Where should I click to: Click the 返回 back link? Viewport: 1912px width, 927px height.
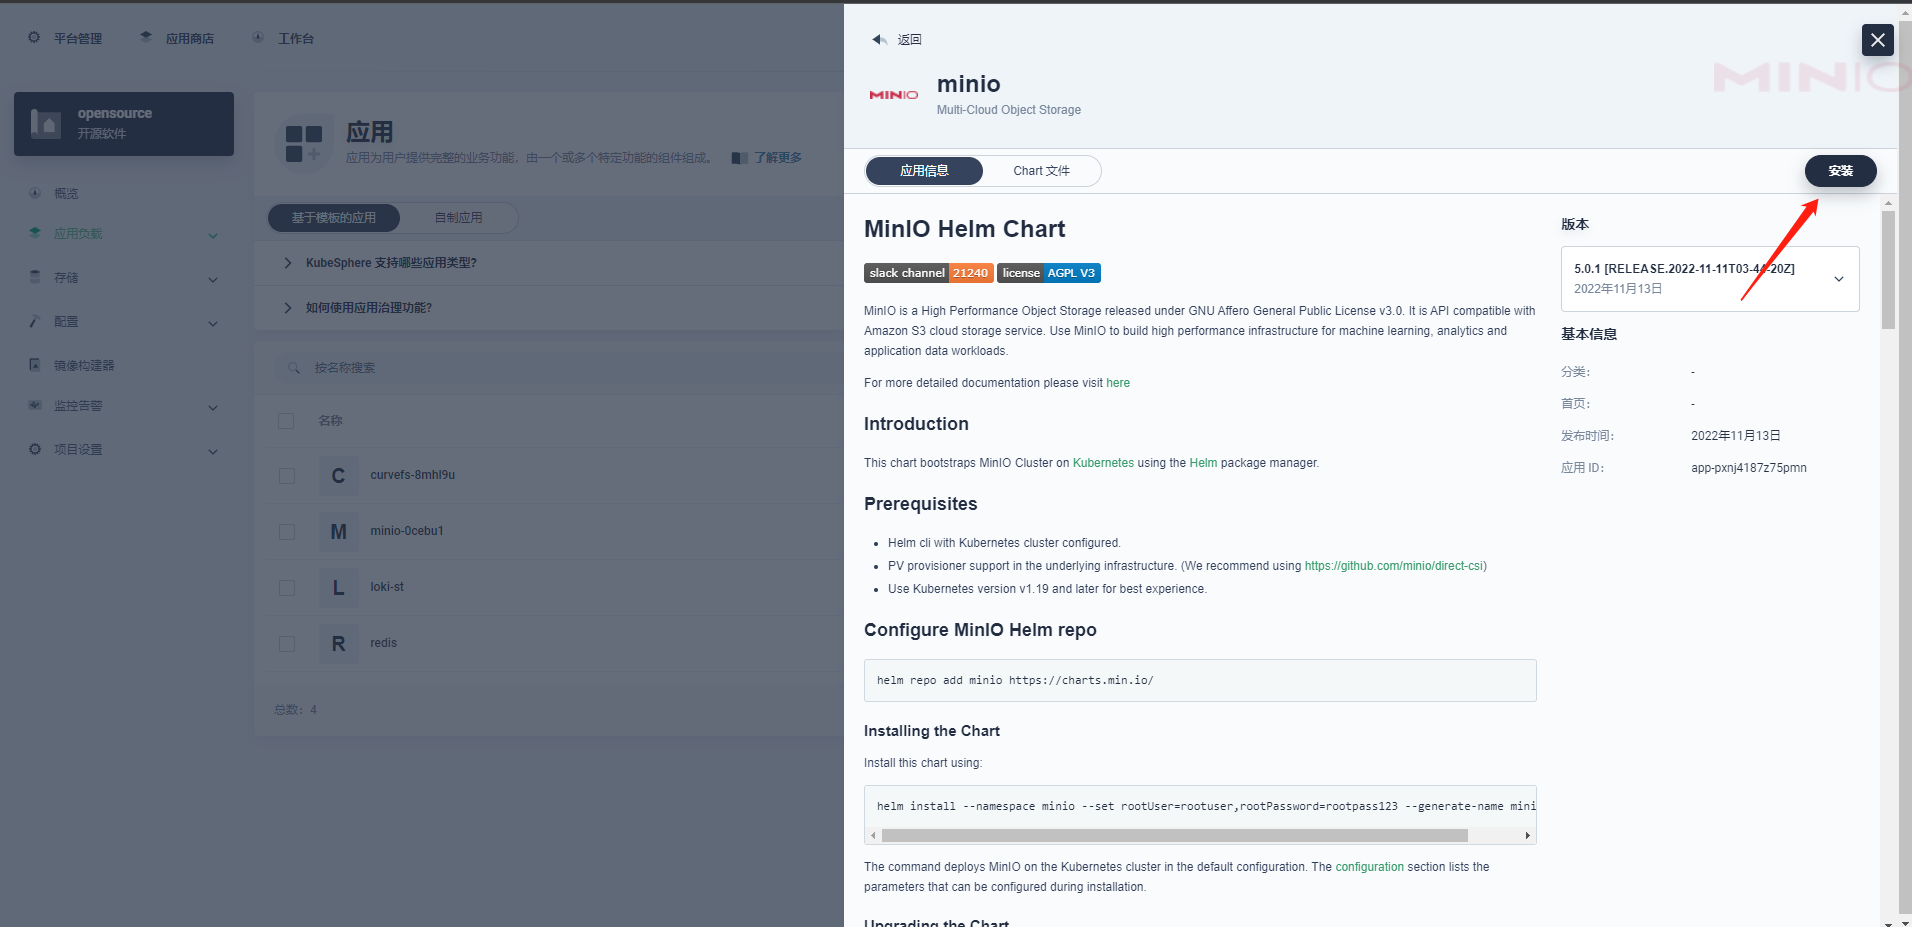coord(909,40)
